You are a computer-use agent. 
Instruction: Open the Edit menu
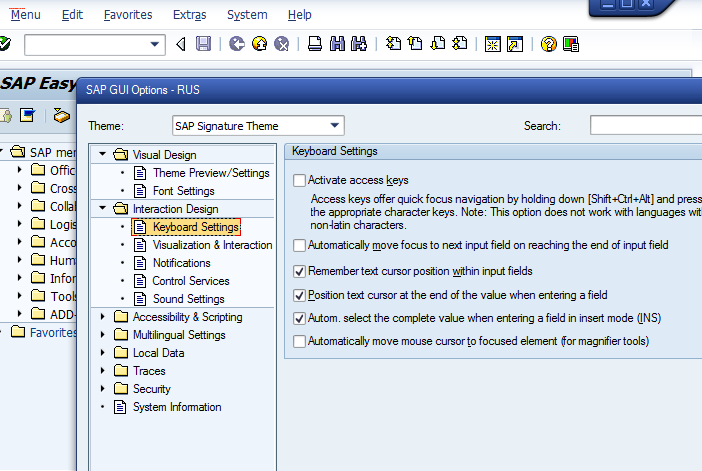(x=72, y=15)
